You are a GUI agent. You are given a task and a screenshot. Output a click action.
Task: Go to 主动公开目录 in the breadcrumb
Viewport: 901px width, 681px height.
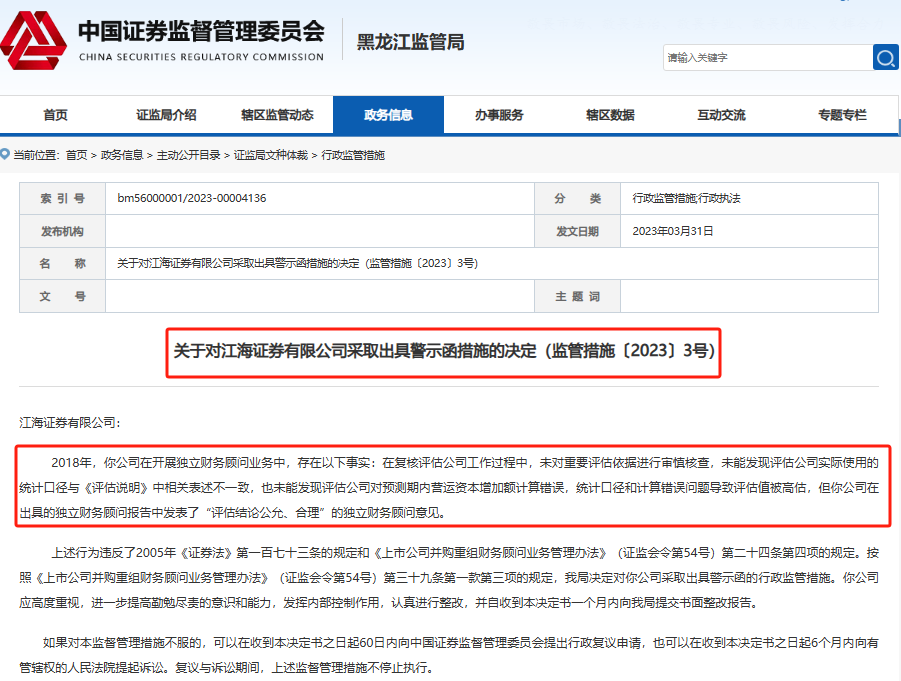point(188,155)
